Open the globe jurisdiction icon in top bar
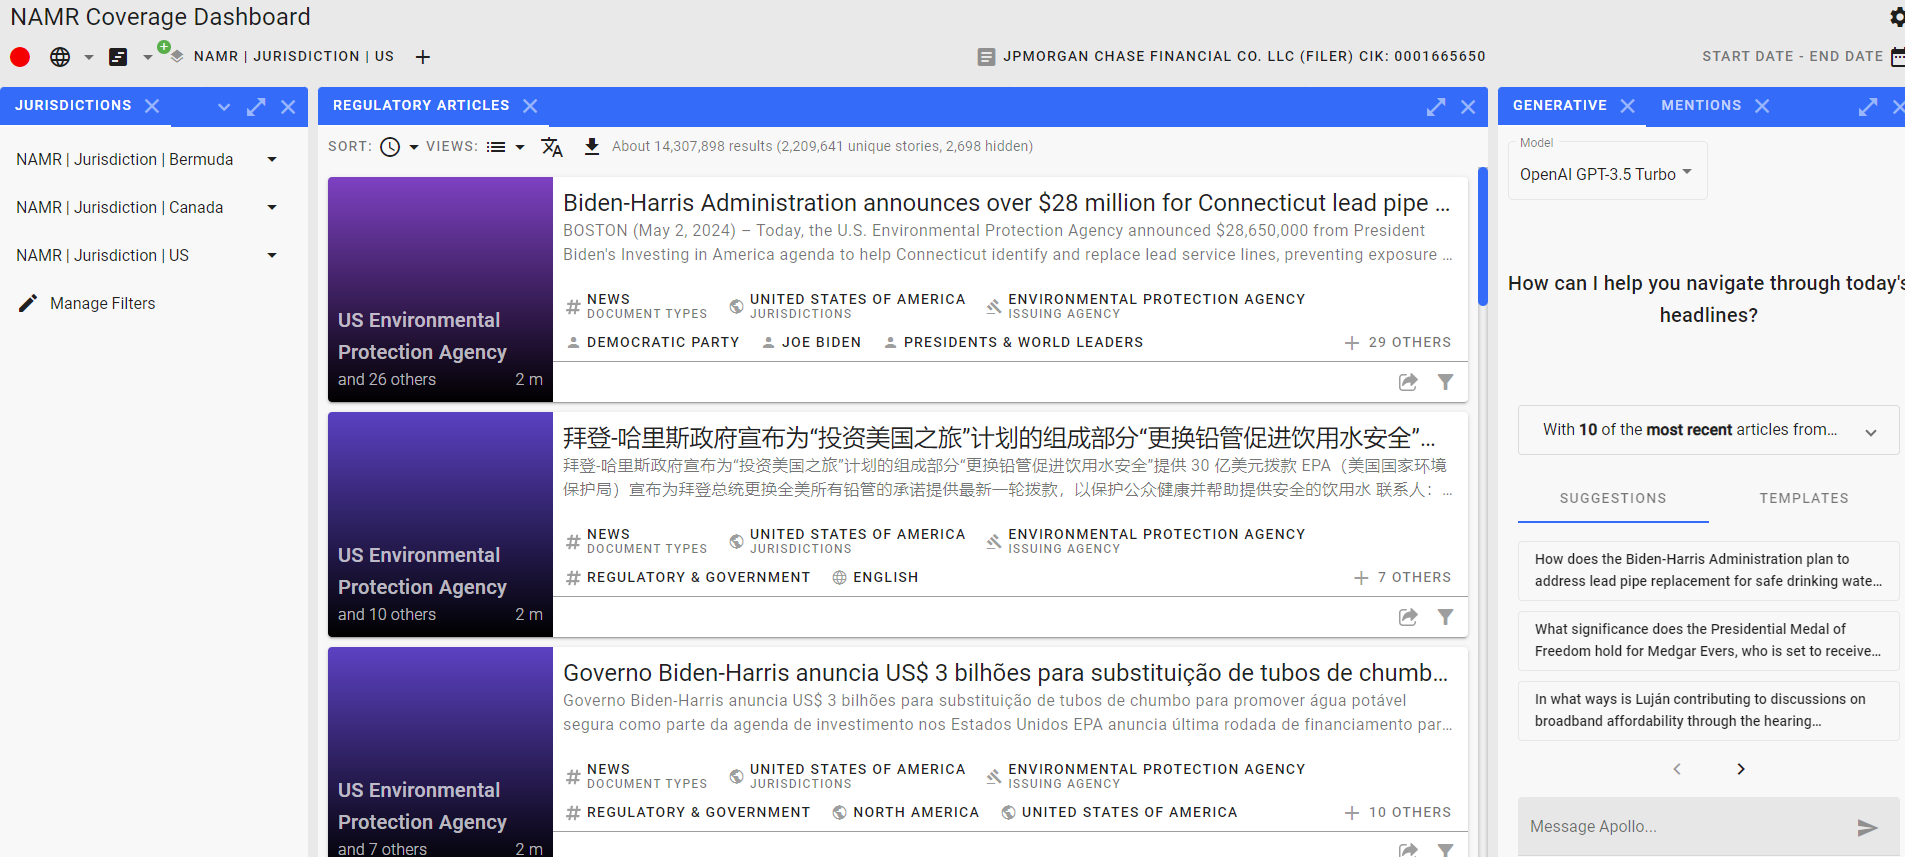The height and width of the screenshot is (857, 1905). tap(60, 57)
